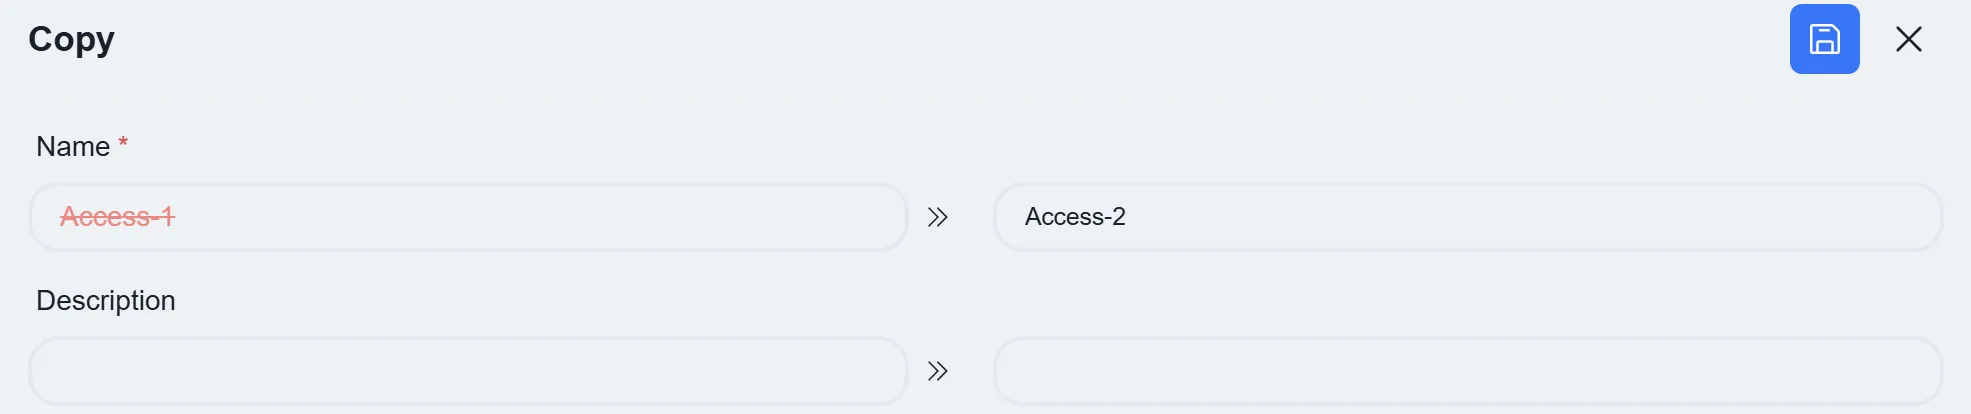Save the copy named Access-2
Screen dimensions: 1971x414
click(1824, 39)
